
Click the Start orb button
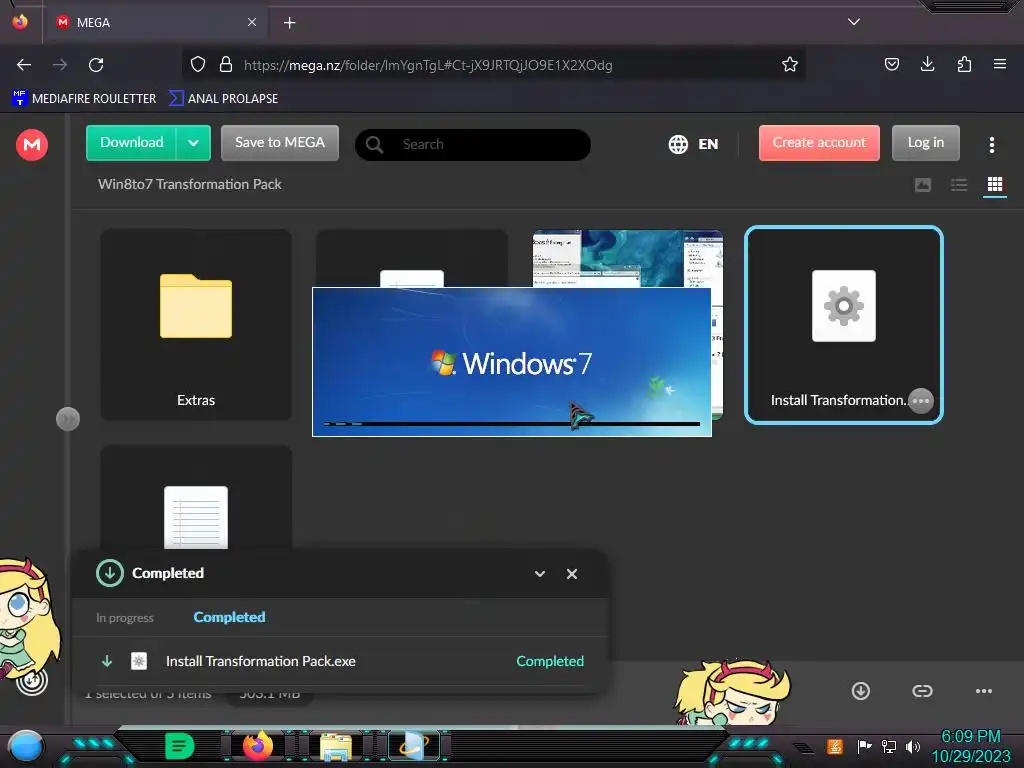tap(26, 746)
